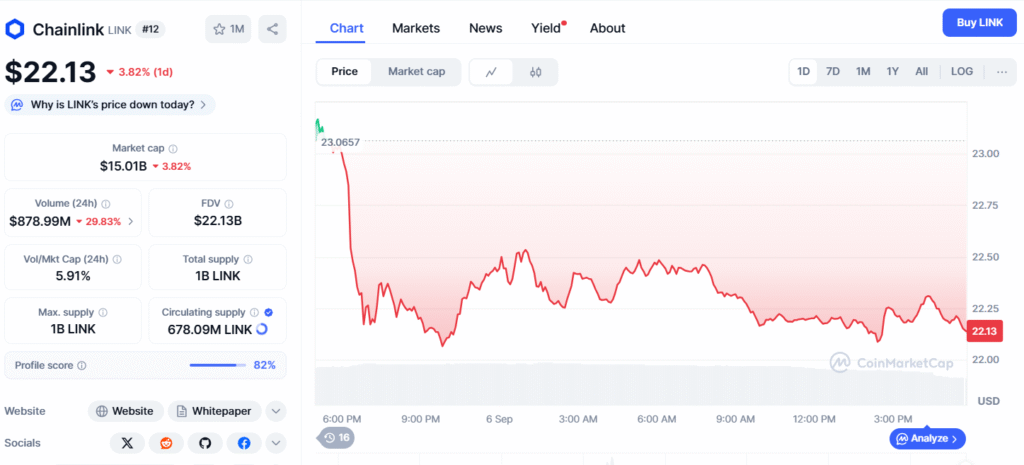Show Profile score info icon
This screenshot has height=465, width=1024.
coord(82,366)
